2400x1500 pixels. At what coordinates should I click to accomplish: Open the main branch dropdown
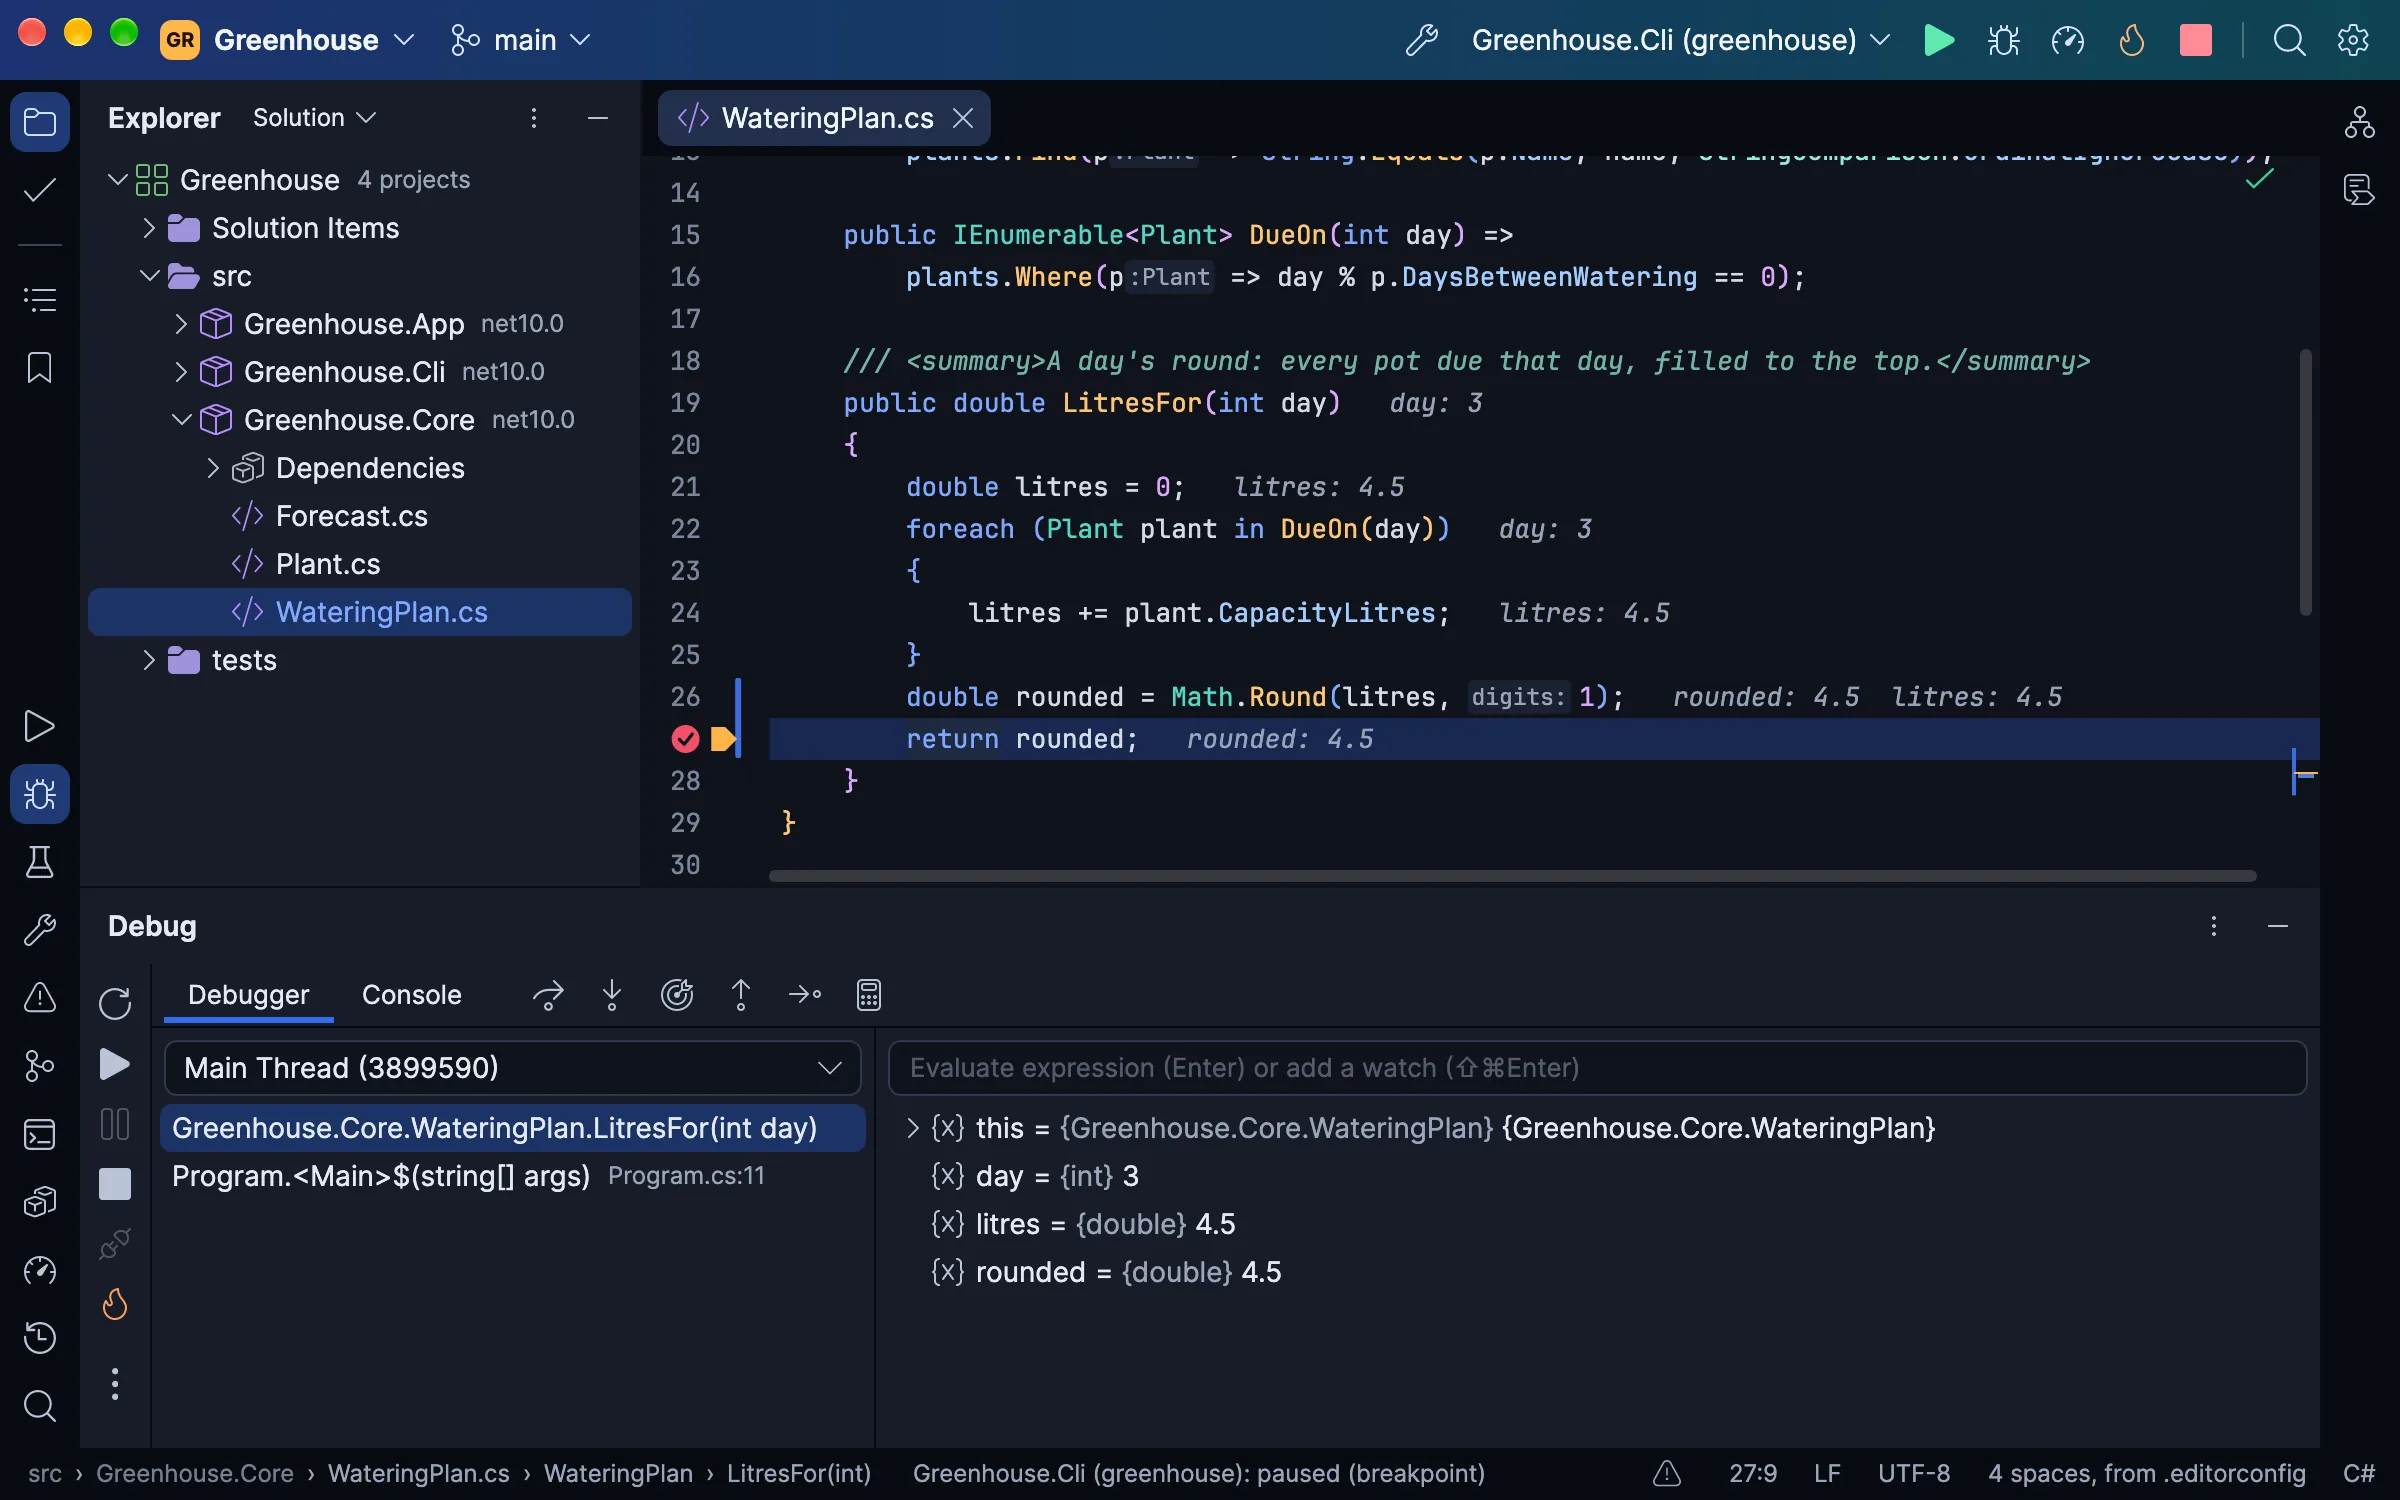pos(521,40)
